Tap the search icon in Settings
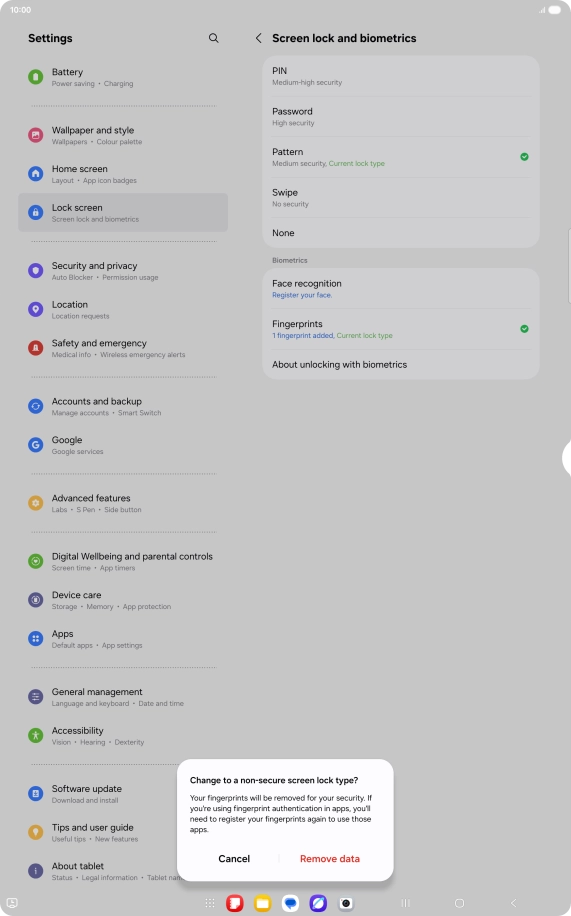This screenshot has height=916, width=571. (213, 38)
